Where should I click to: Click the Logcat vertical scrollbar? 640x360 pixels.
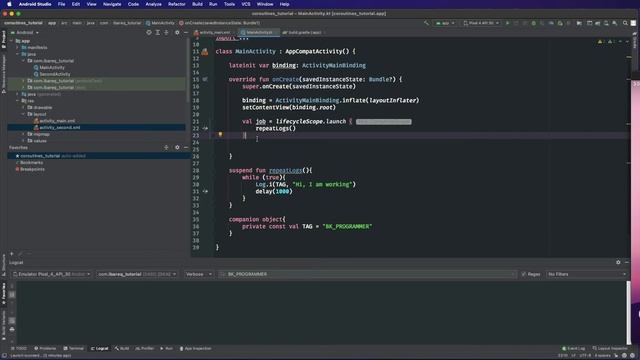628,312
